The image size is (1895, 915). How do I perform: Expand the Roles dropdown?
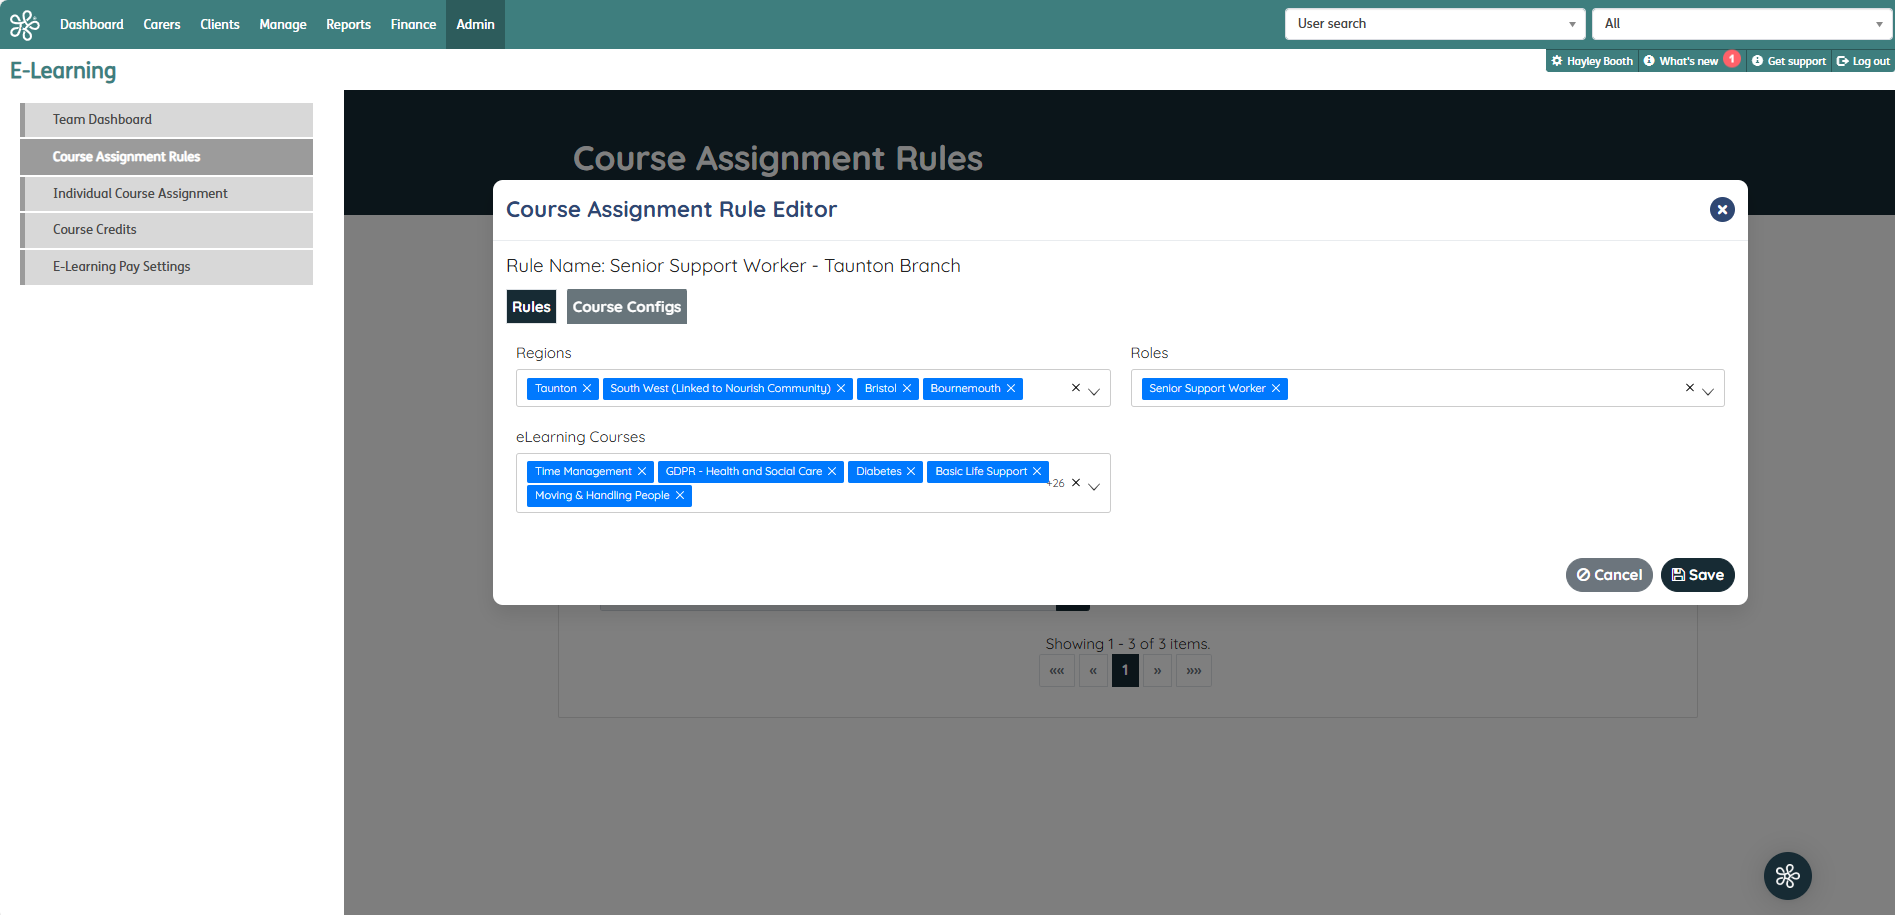tap(1706, 390)
